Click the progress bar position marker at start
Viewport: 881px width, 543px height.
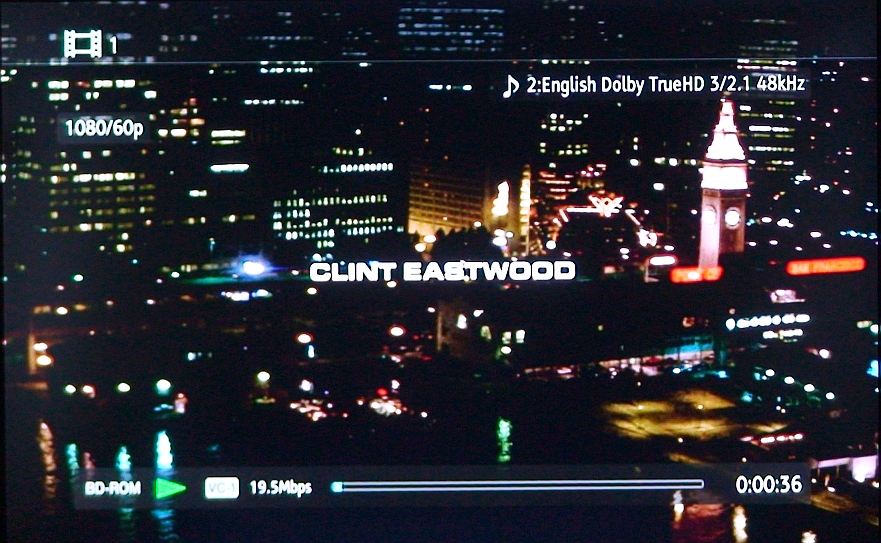click(336, 486)
